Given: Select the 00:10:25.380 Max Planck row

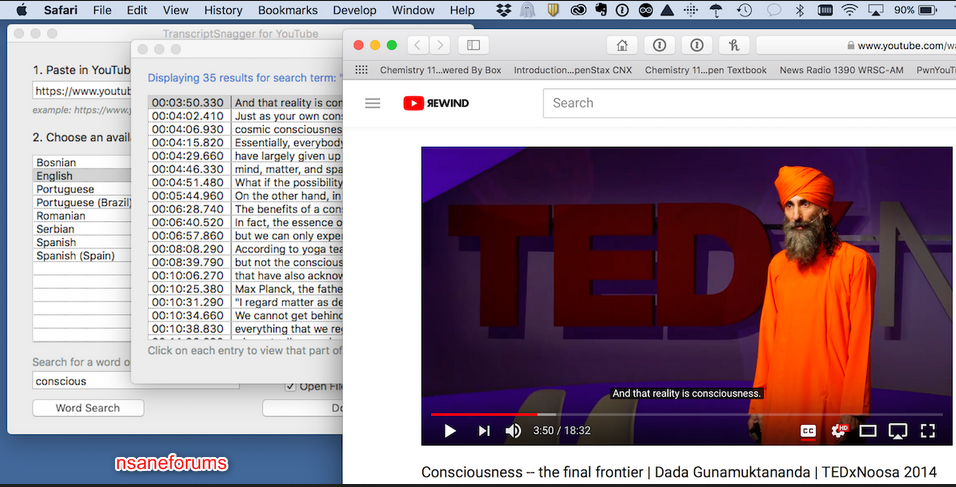Looking at the screenshot, I should pos(245,289).
